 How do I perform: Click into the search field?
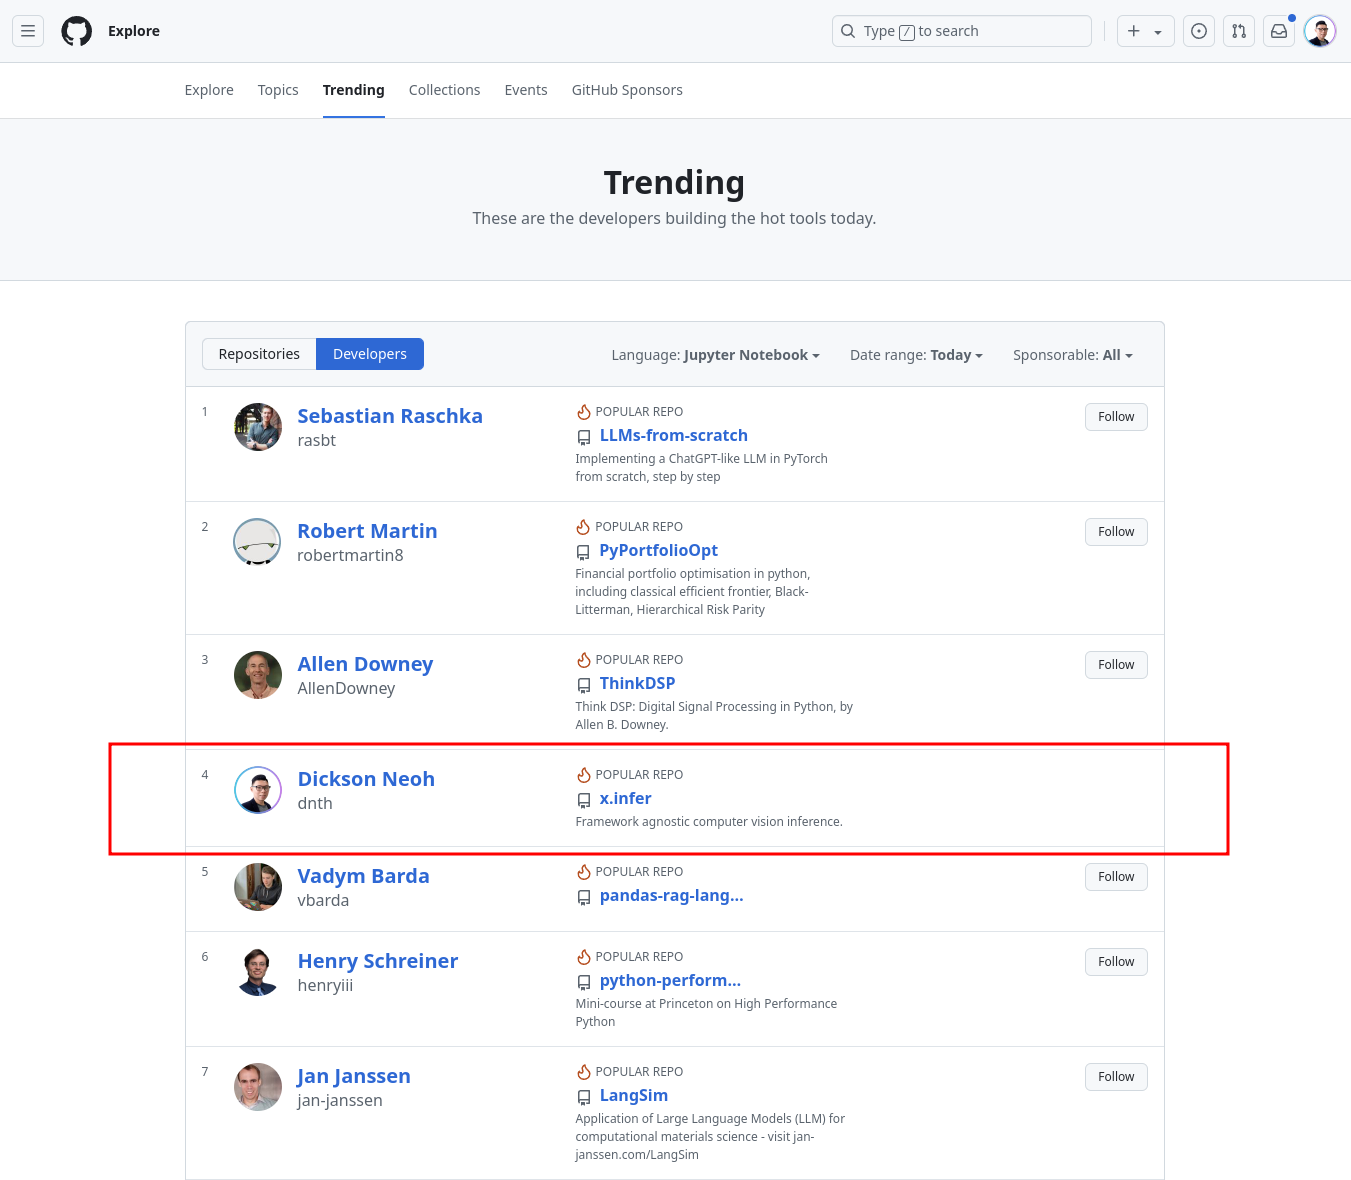[x=960, y=31]
